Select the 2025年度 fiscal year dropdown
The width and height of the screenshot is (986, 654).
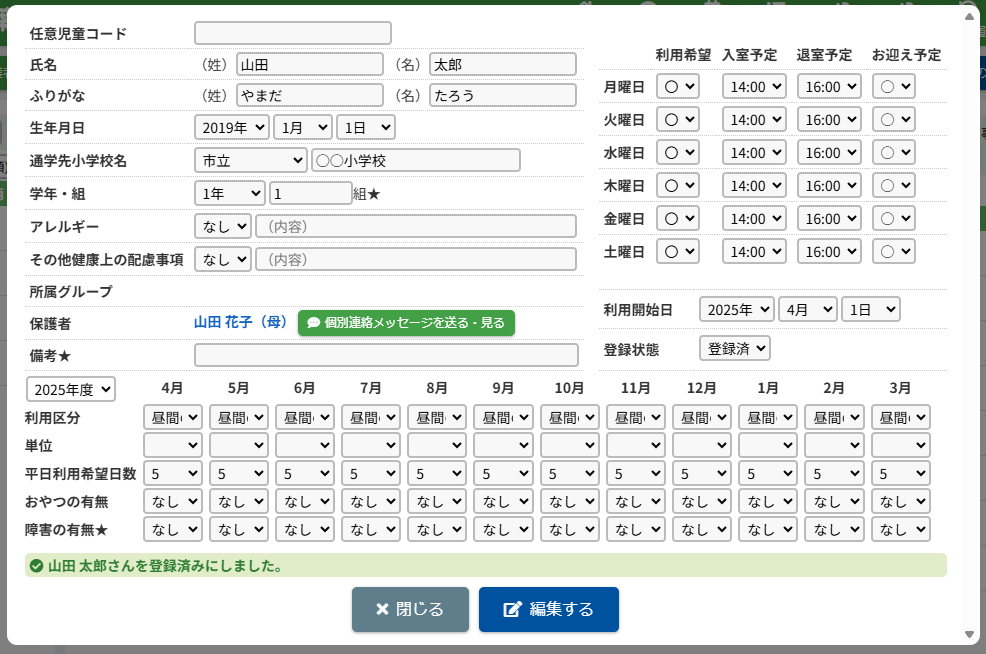(71, 388)
